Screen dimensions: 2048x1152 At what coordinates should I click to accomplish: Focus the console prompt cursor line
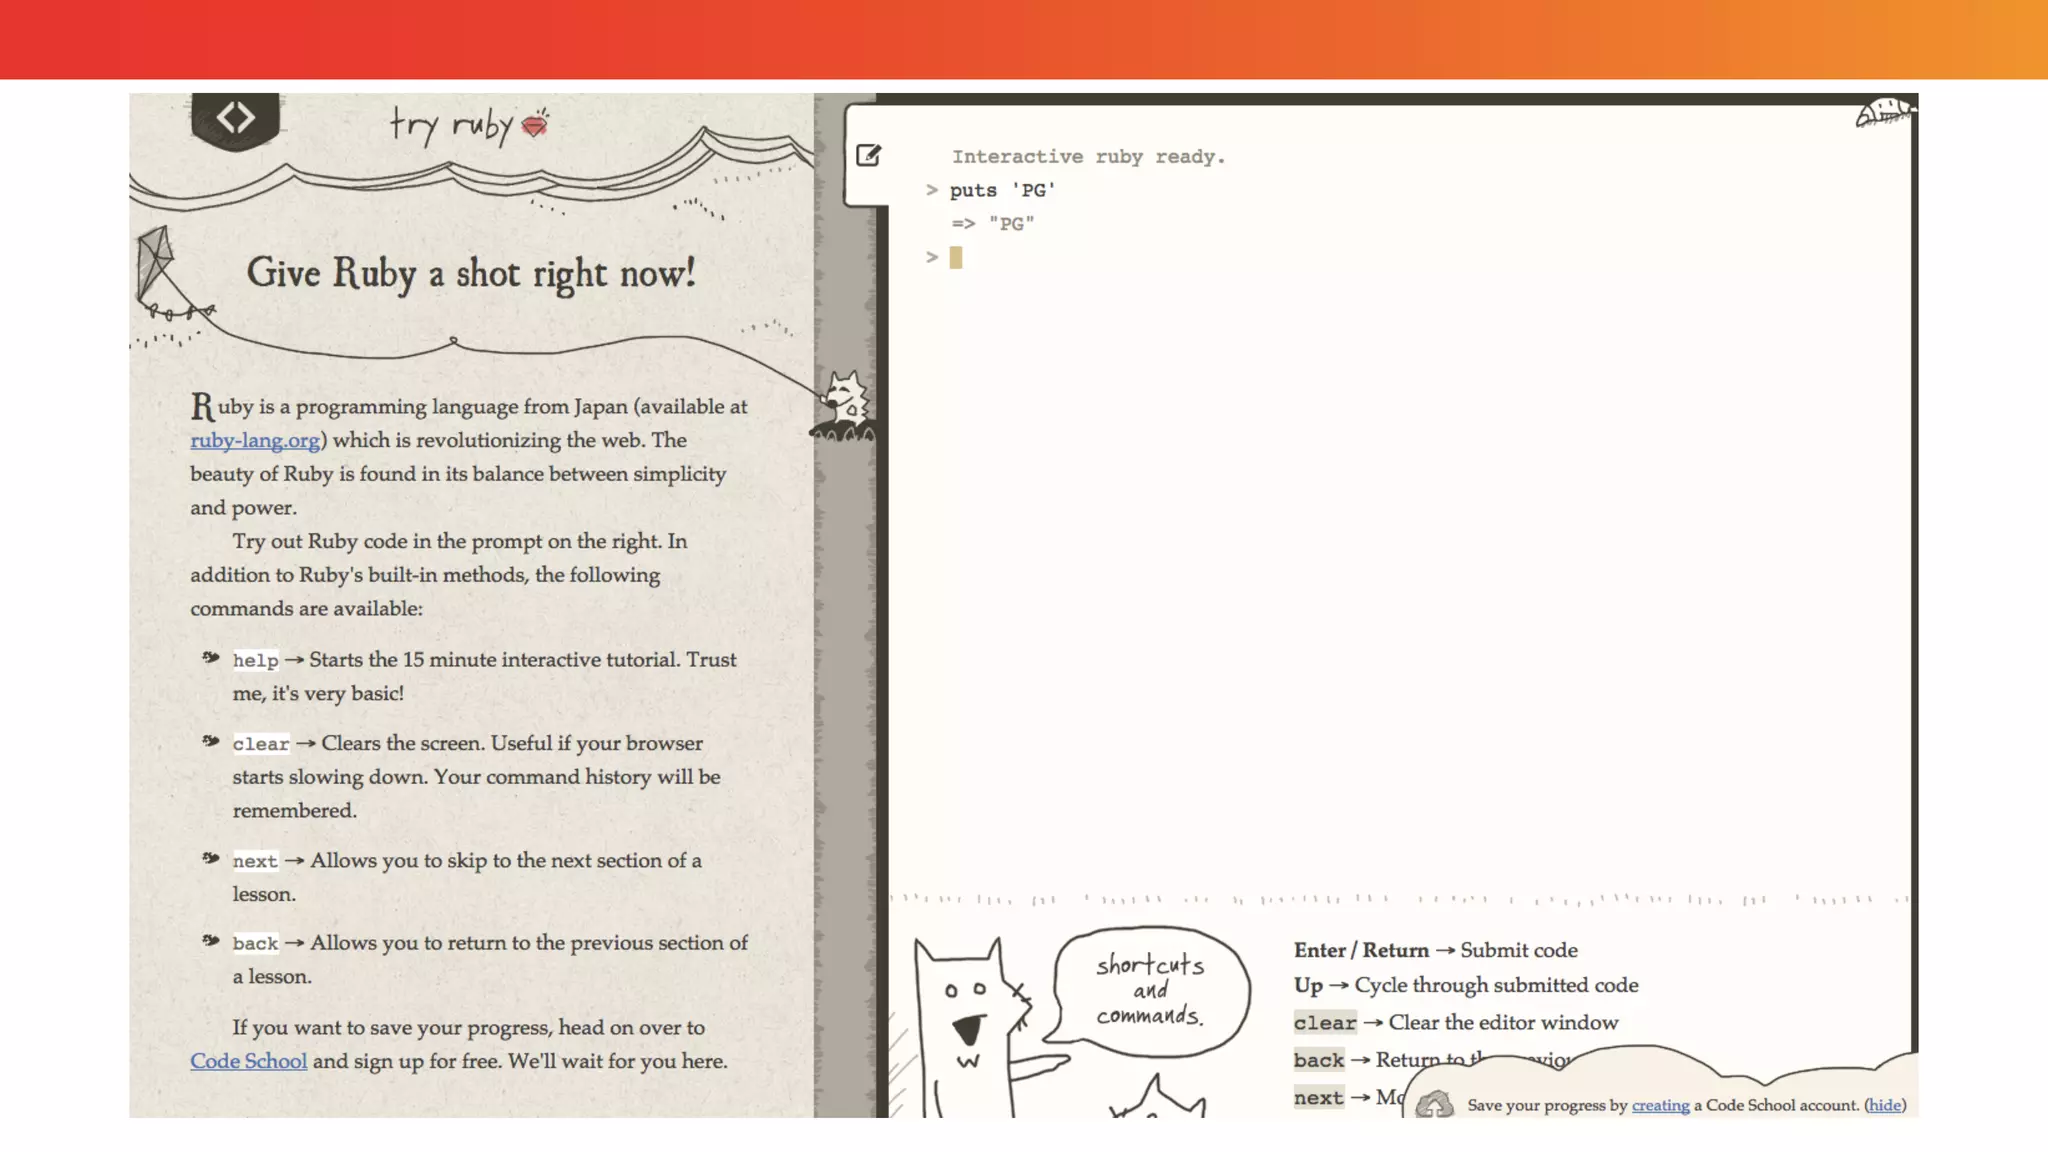[x=956, y=258]
